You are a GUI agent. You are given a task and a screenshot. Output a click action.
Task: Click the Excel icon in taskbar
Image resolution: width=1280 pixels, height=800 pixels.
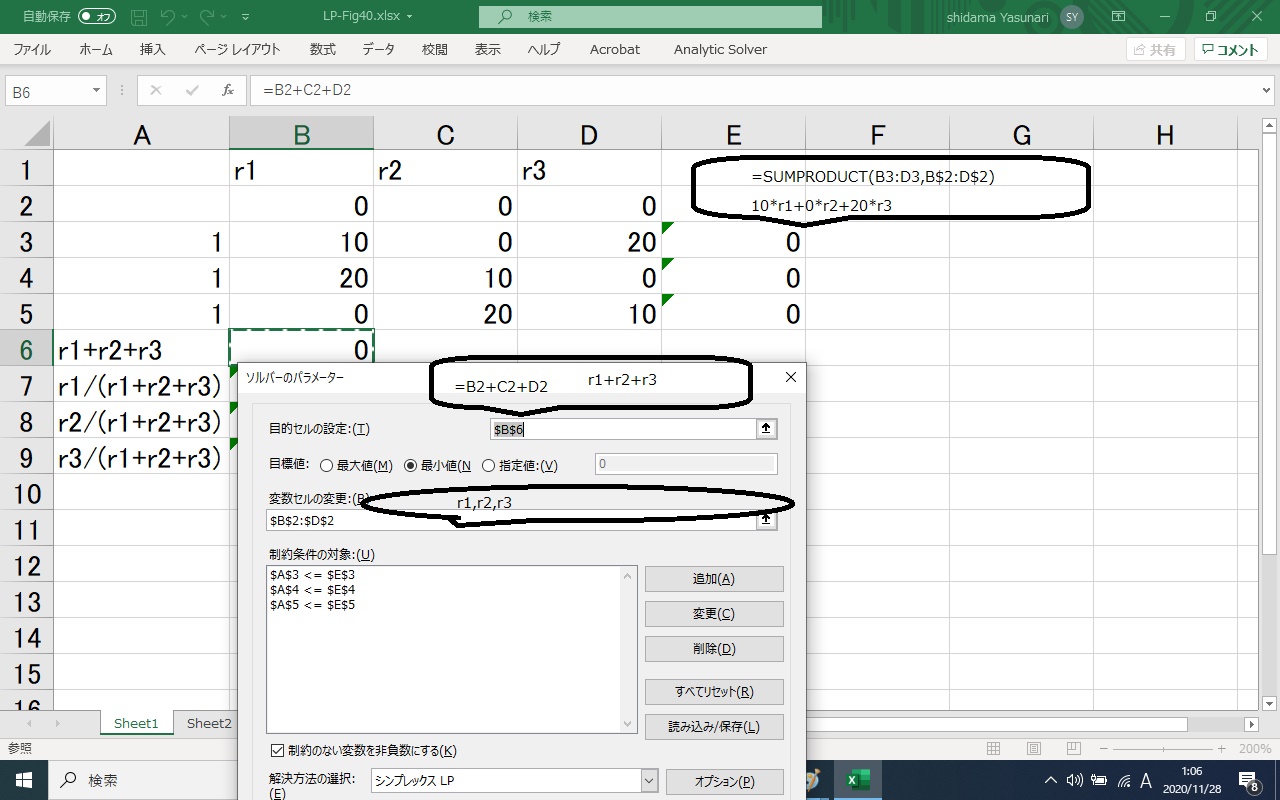857,780
